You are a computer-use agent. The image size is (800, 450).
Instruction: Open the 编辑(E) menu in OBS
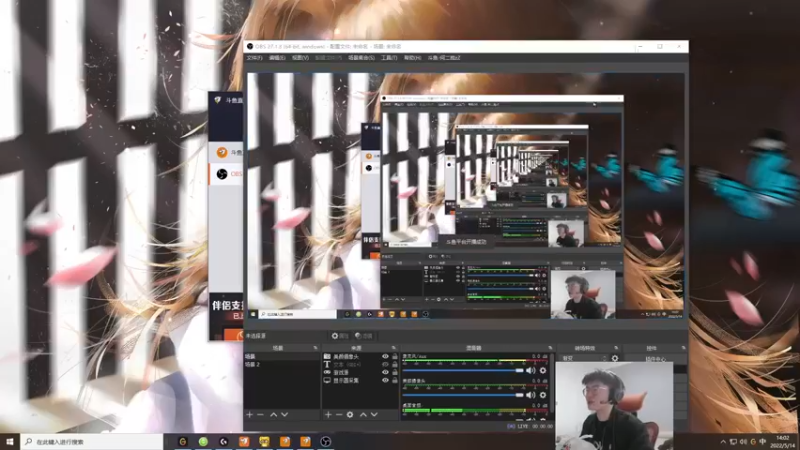277,58
